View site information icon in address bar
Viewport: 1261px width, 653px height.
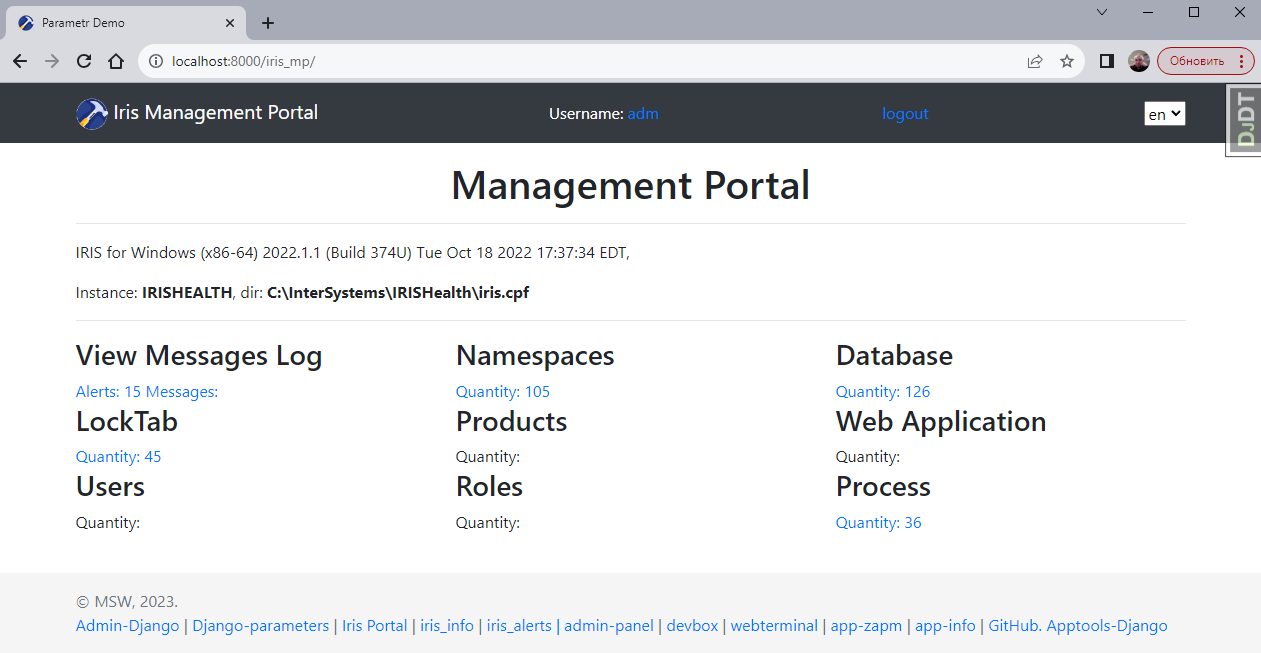(x=156, y=61)
